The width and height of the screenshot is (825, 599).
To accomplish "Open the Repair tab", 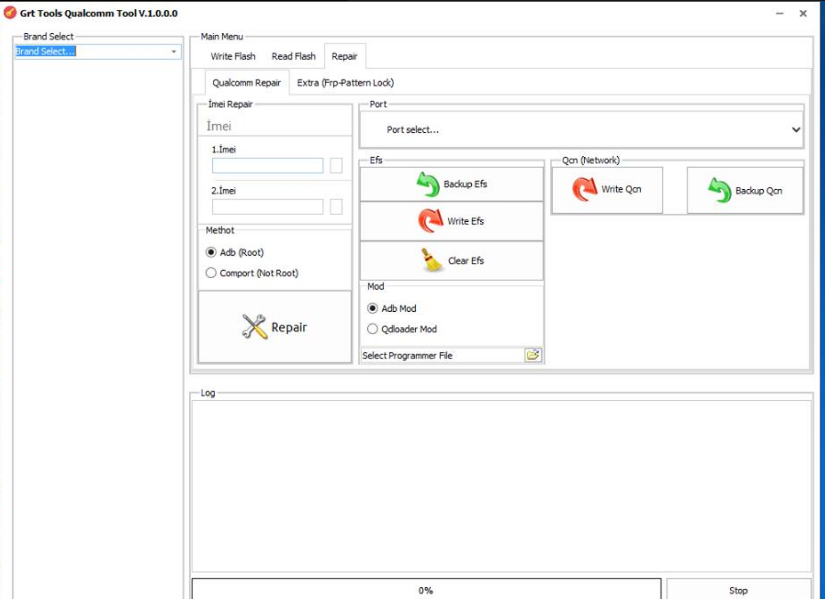I will [x=345, y=56].
